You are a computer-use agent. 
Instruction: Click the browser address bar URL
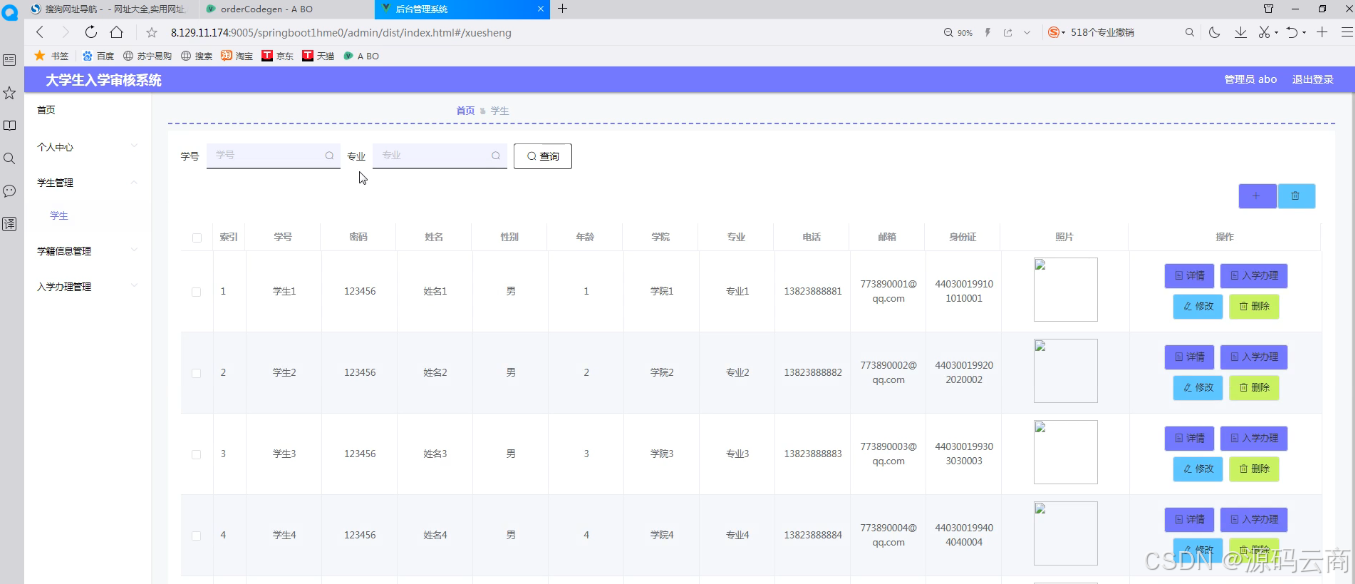(341, 32)
